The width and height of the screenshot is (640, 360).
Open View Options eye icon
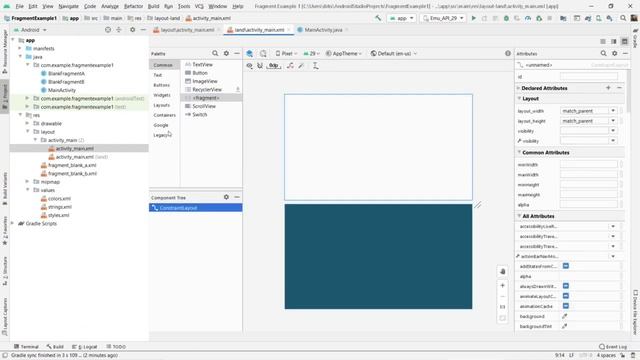point(249,66)
